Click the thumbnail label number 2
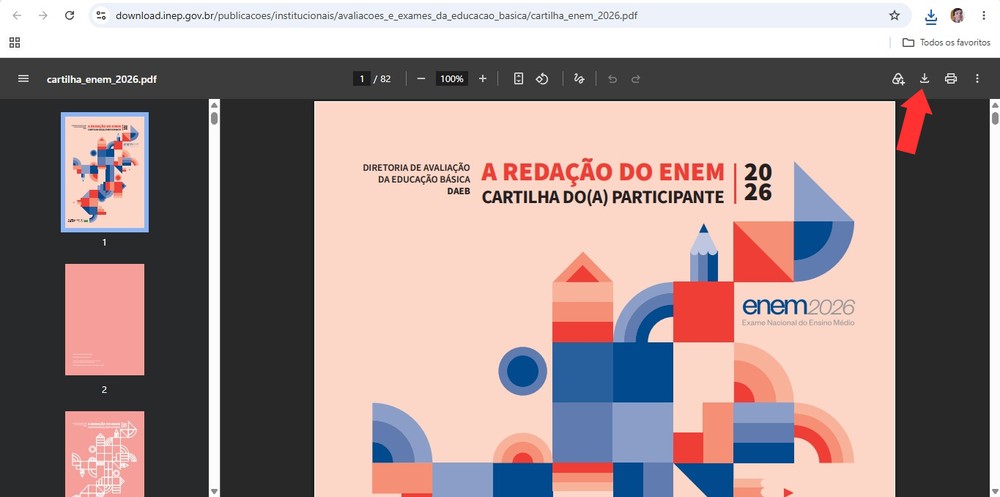Screen dimensions: 1000x497 point(105,389)
